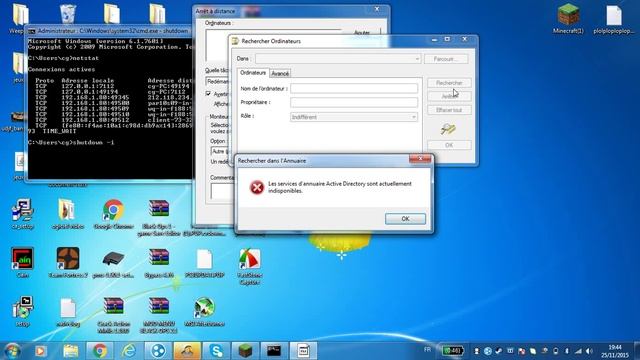The height and width of the screenshot is (360, 640).
Task: Select the blank file icon beside FastStone Capture
Action: pos(204,263)
